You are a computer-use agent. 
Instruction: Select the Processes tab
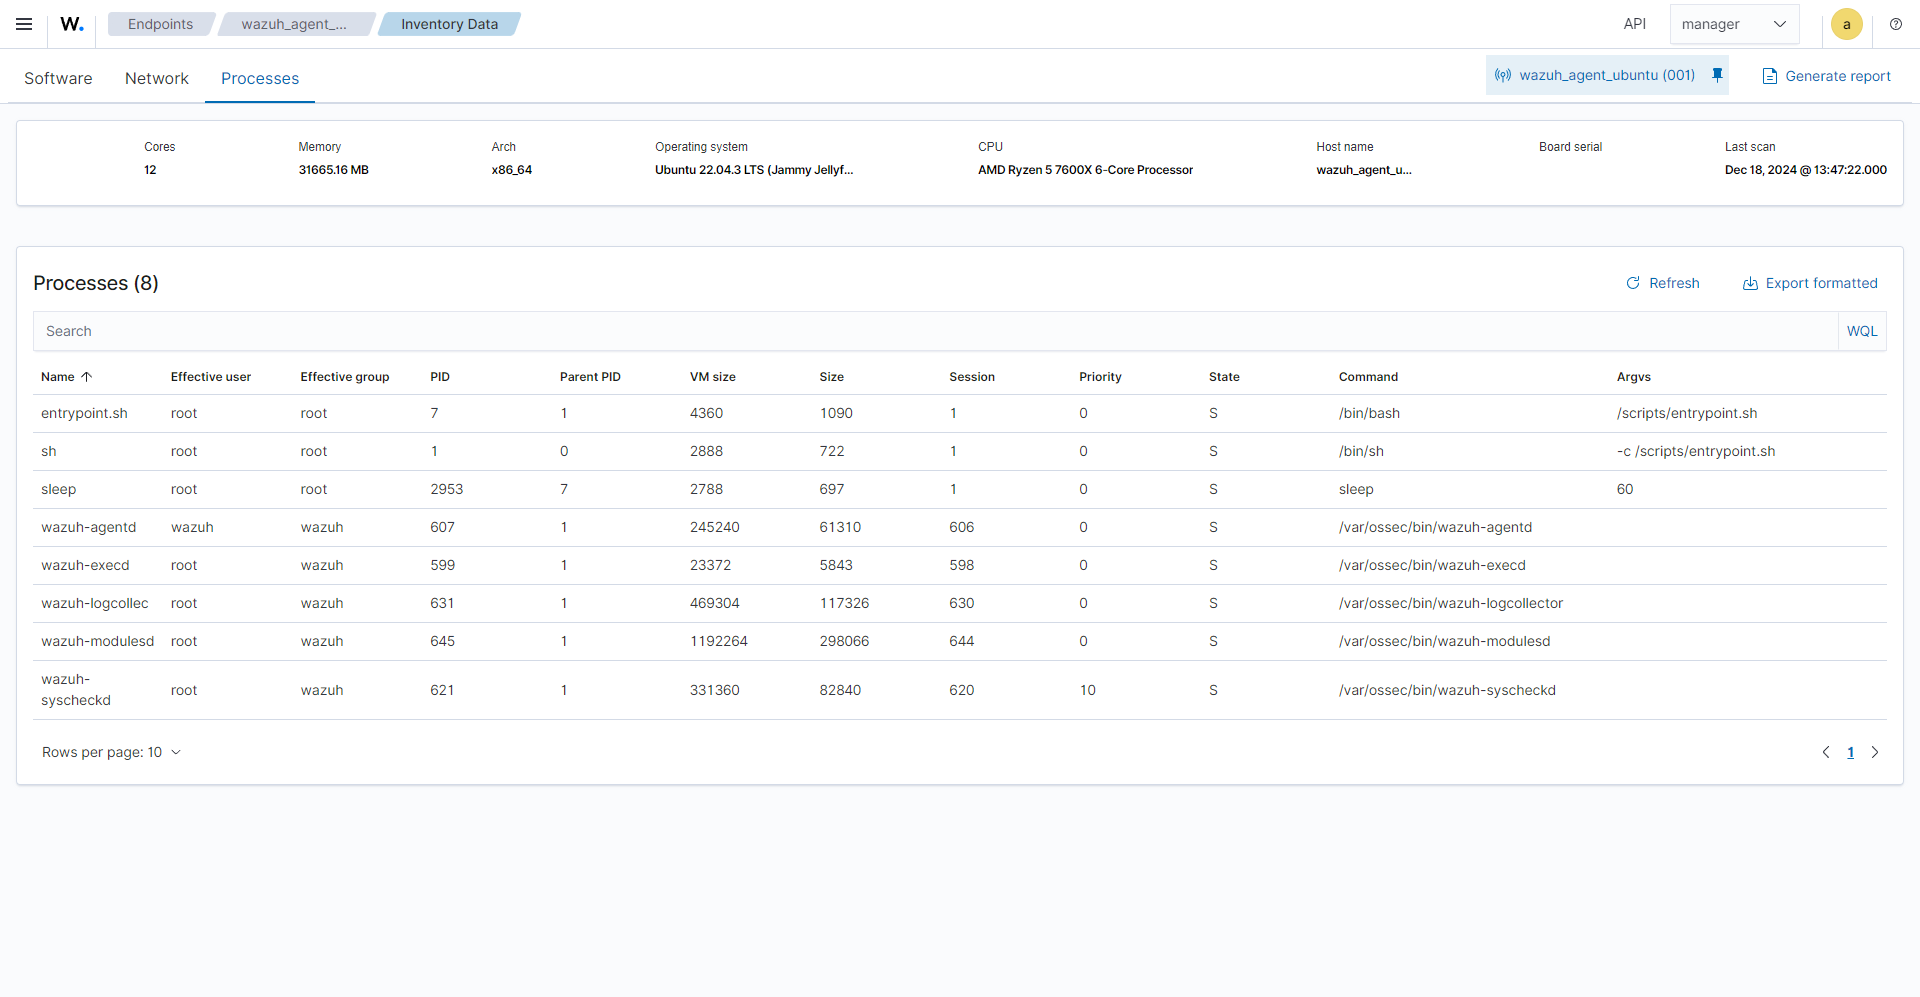click(x=260, y=78)
